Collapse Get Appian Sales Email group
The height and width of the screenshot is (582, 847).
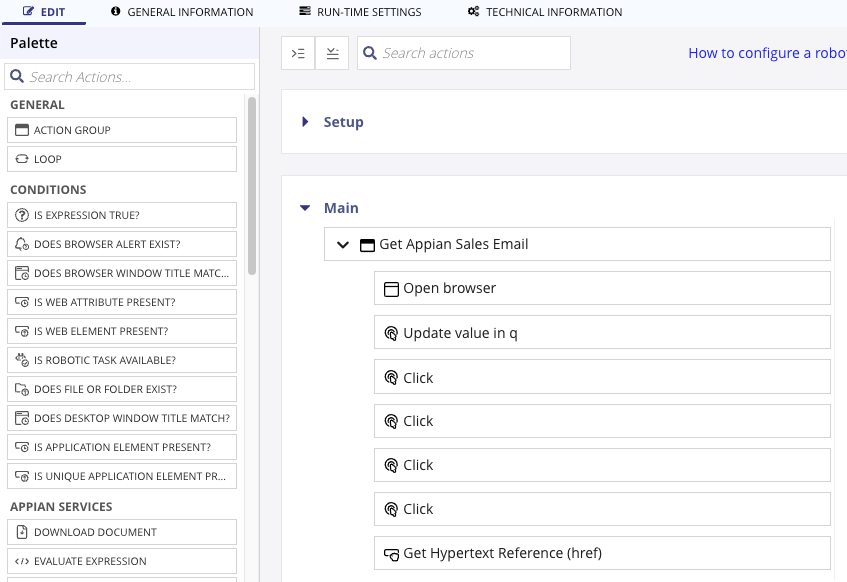tap(343, 244)
